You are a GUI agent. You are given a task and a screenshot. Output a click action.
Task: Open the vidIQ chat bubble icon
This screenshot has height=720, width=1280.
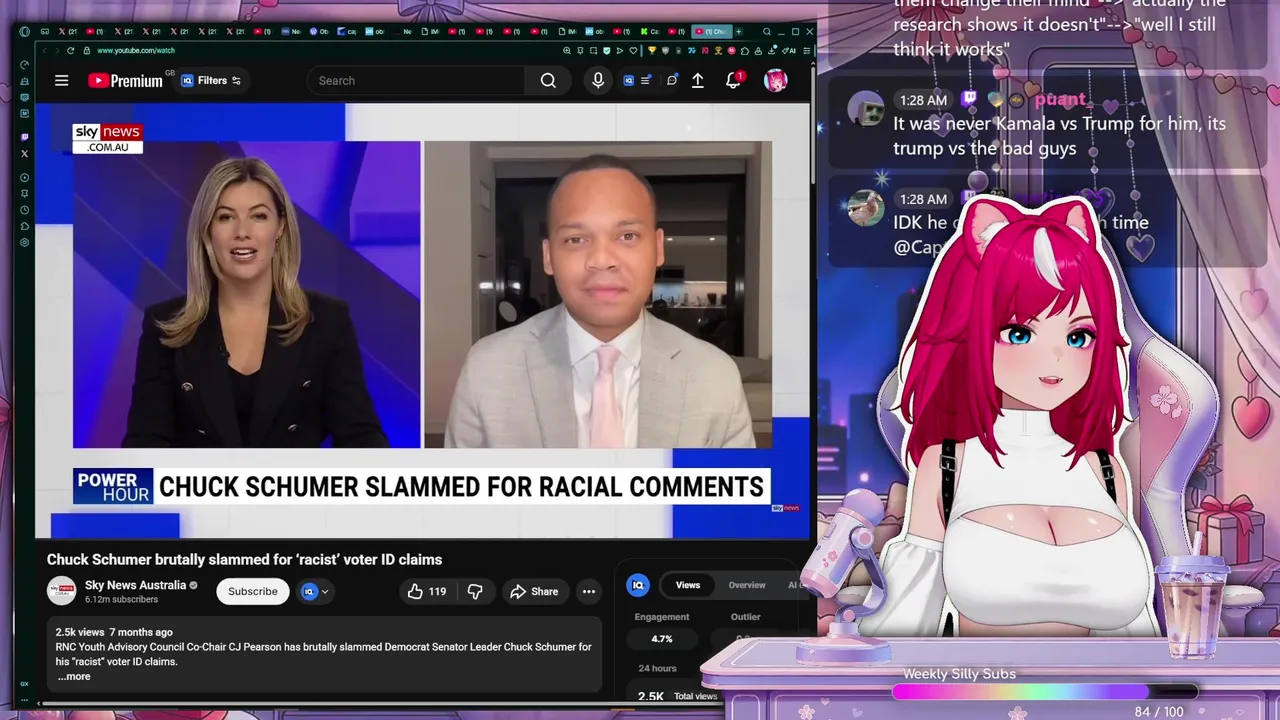(x=672, y=81)
